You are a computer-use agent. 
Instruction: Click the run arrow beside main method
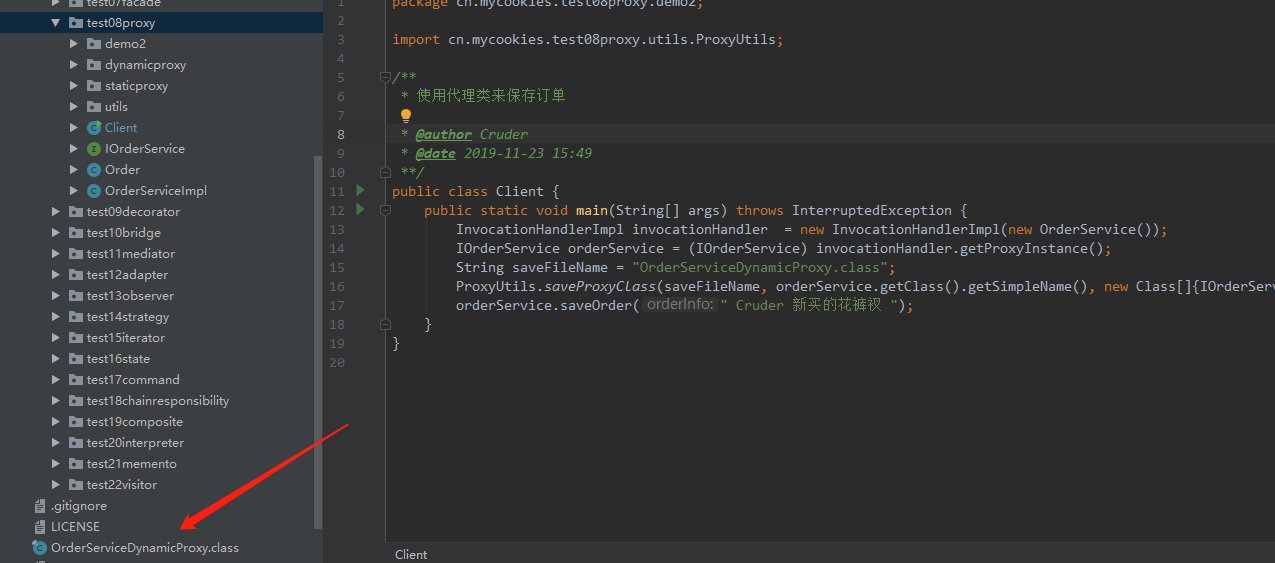360,210
